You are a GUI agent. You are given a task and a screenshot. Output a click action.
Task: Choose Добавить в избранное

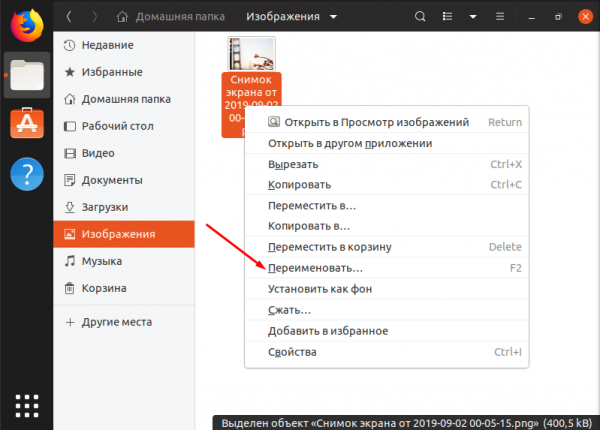(x=386, y=331)
